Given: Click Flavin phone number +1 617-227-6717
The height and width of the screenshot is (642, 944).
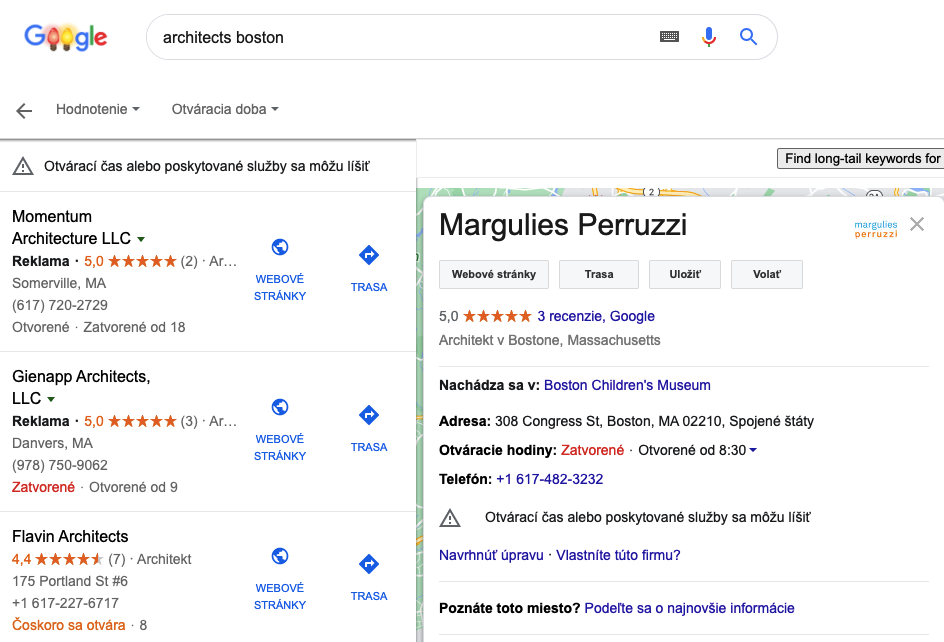Looking at the screenshot, I should pyautogui.click(x=66, y=603).
